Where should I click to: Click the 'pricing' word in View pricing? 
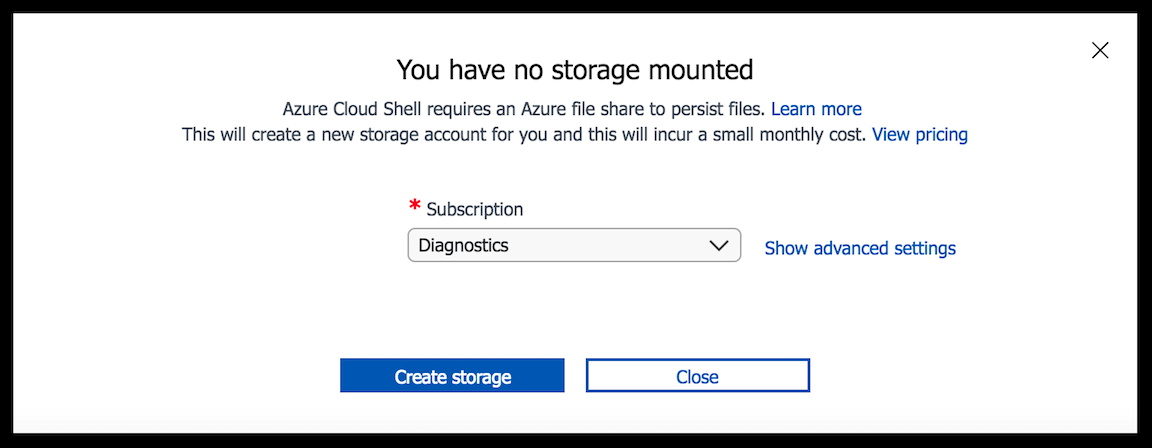(x=942, y=134)
